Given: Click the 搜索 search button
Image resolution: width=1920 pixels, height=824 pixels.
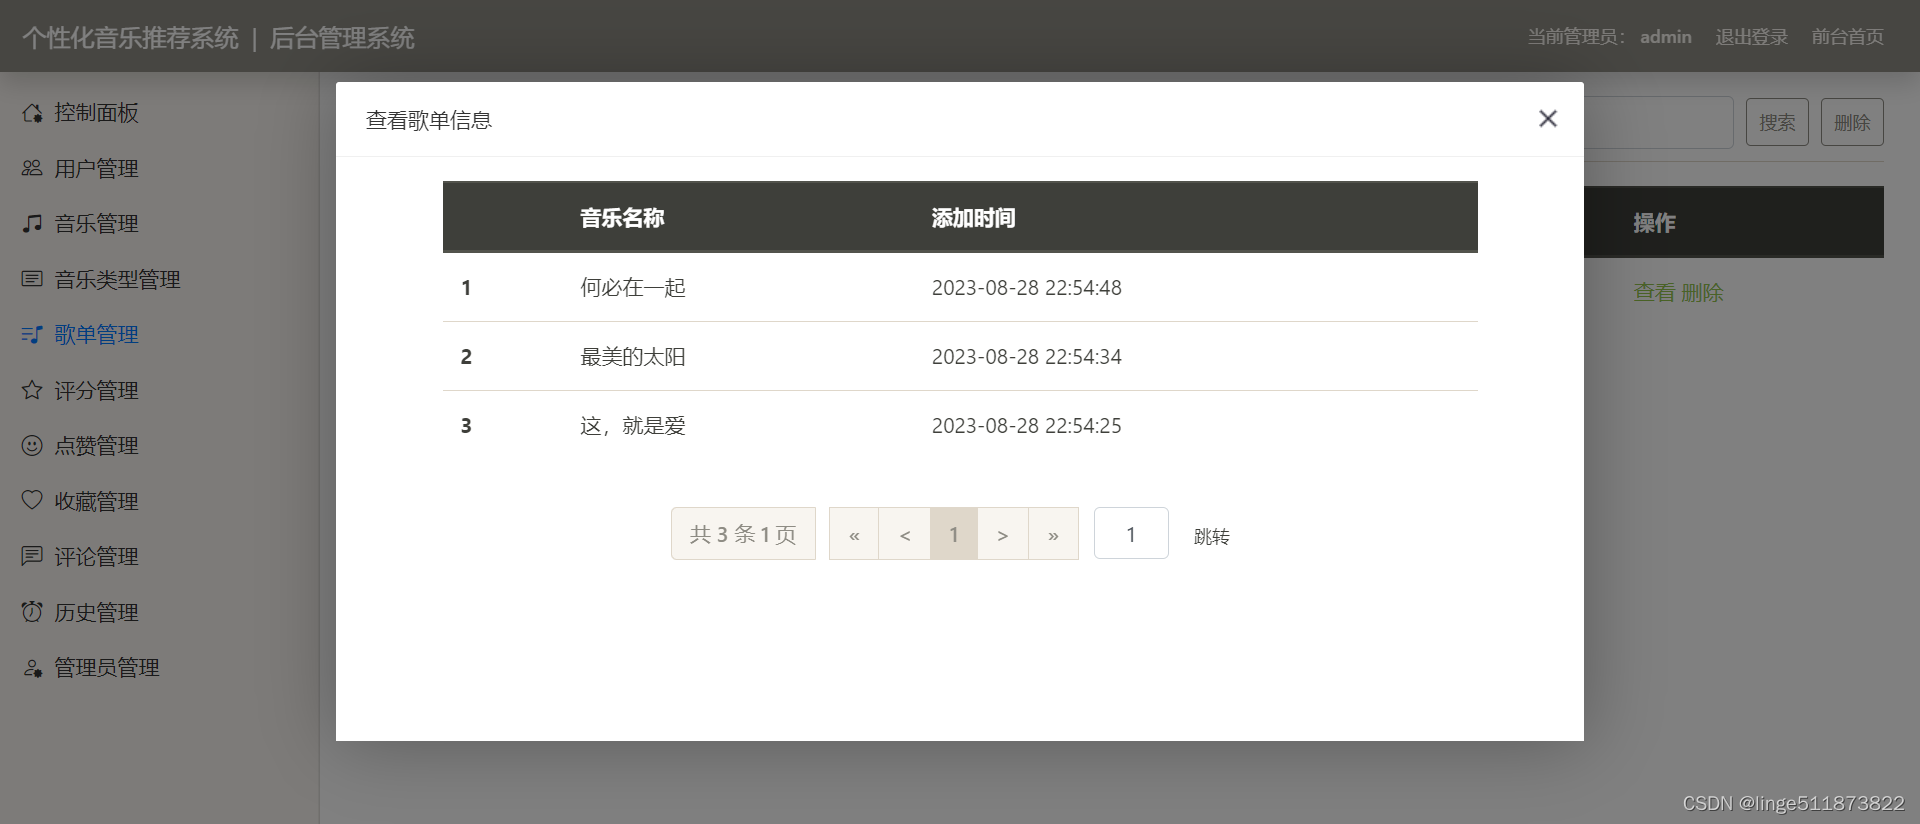Looking at the screenshot, I should (x=1777, y=122).
